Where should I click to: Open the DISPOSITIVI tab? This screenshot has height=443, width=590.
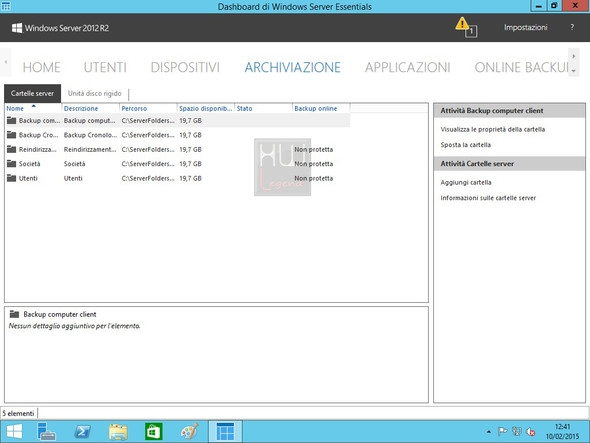(x=185, y=67)
